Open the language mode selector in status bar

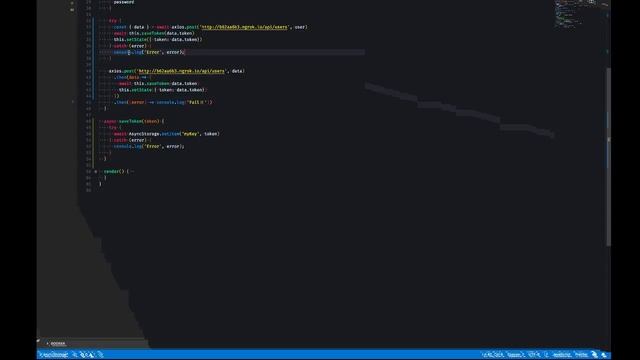click(x=562, y=355)
